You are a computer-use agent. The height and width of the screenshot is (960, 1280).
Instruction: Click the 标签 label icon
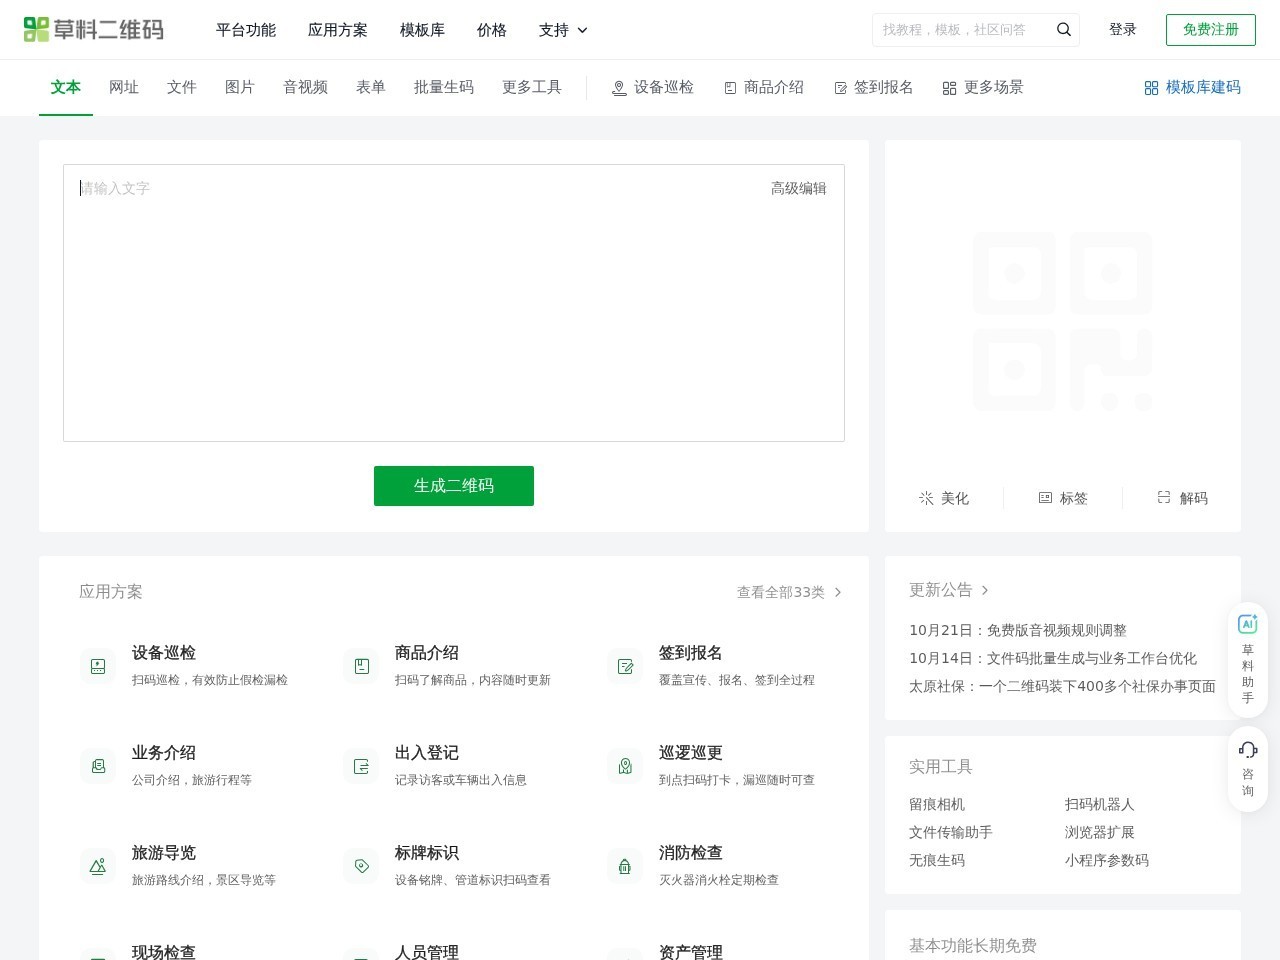pos(1045,497)
